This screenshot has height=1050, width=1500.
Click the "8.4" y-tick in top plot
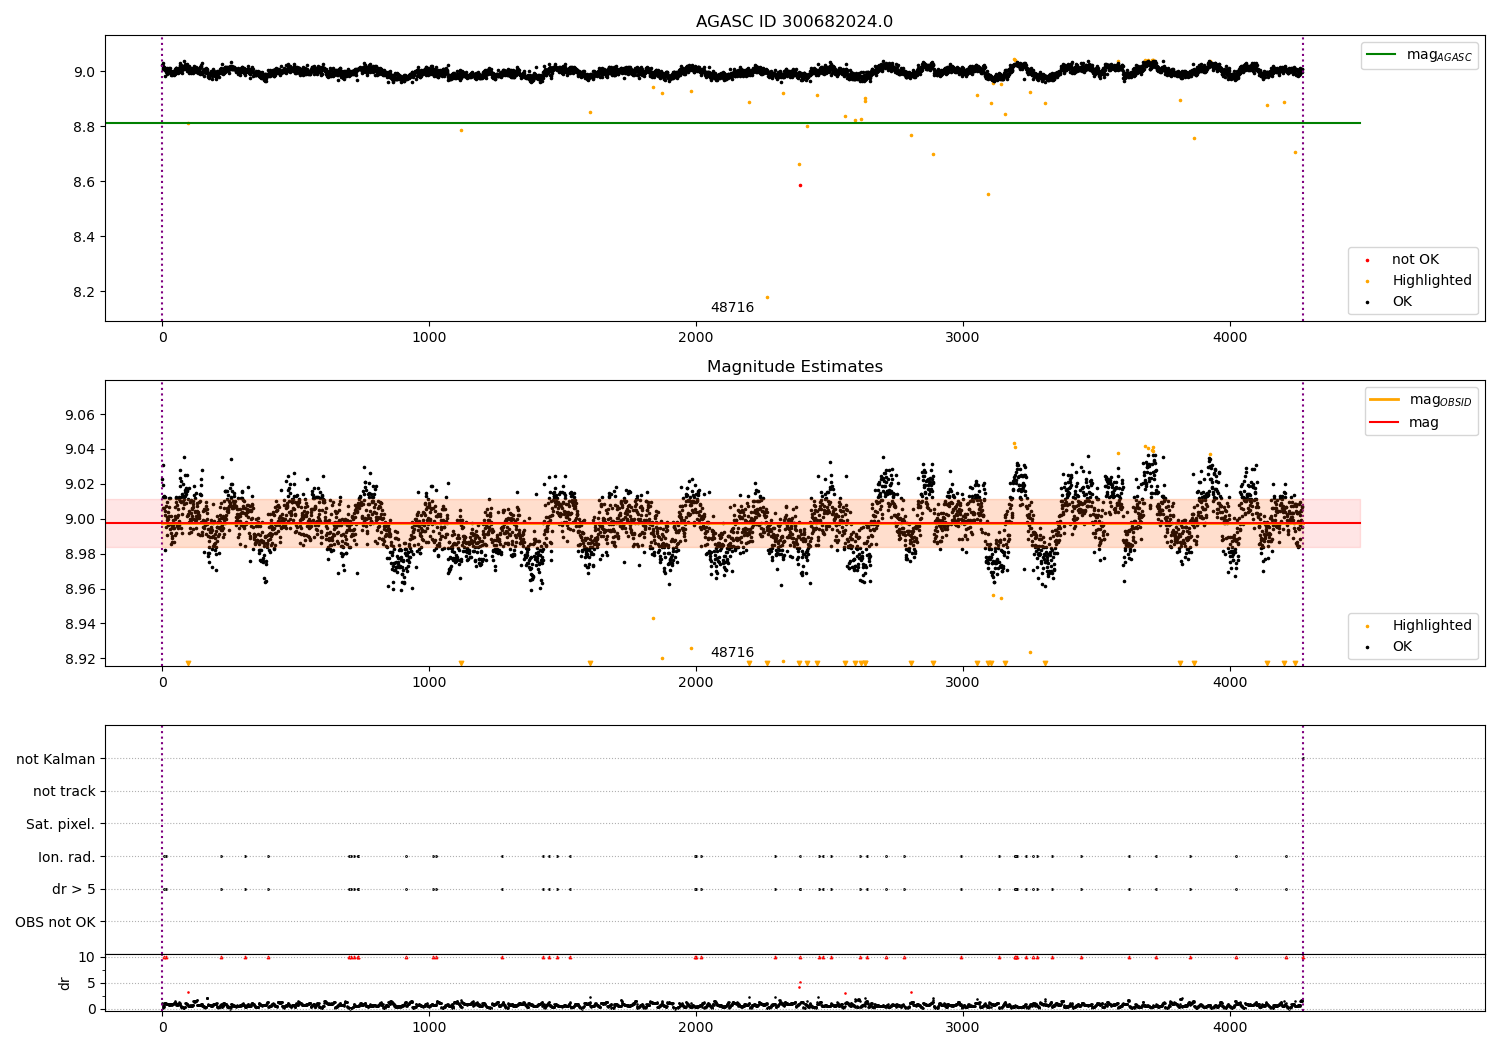(84, 237)
